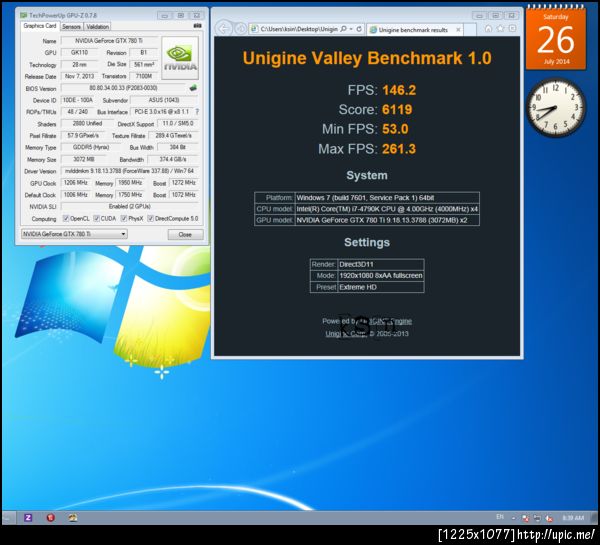The height and width of the screenshot is (545, 600).
Task: Click the Unigine Valley Benchmark 1.0 heading
Action: (x=367, y=58)
